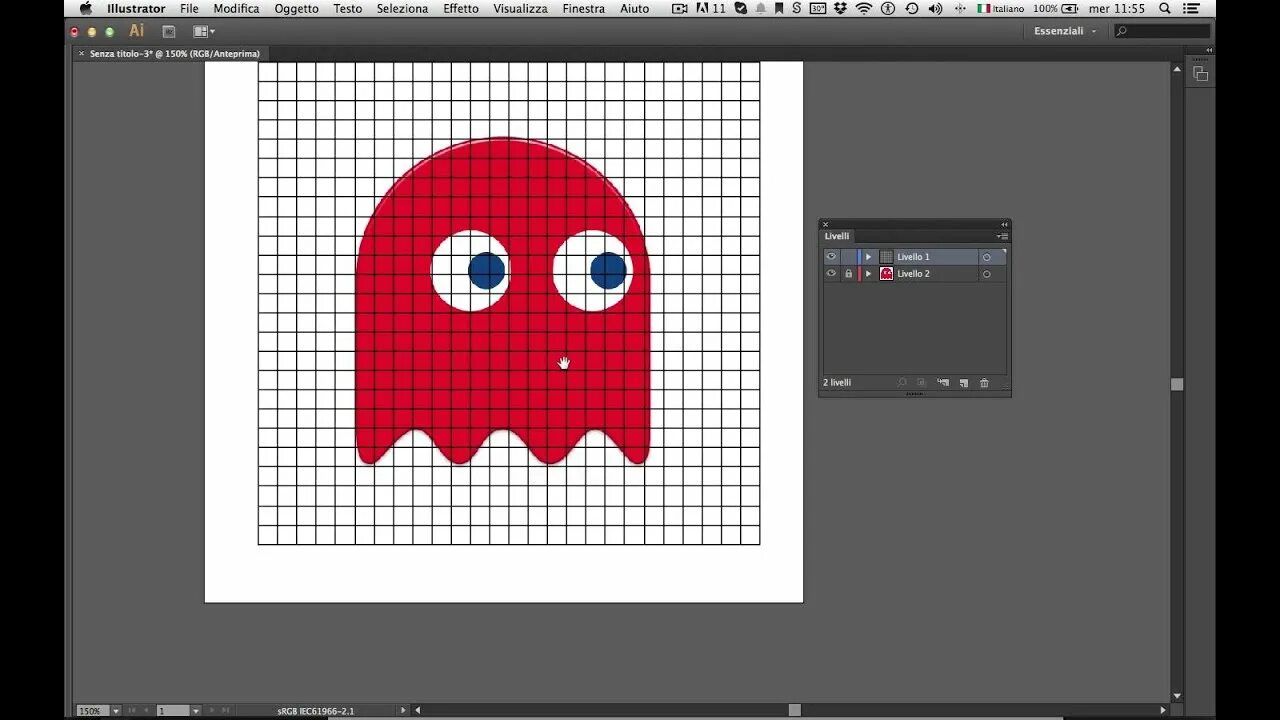Create a new layer in Livelli panel
The width and height of the screenshot is (1280, 720).
(x=964, y=383)
